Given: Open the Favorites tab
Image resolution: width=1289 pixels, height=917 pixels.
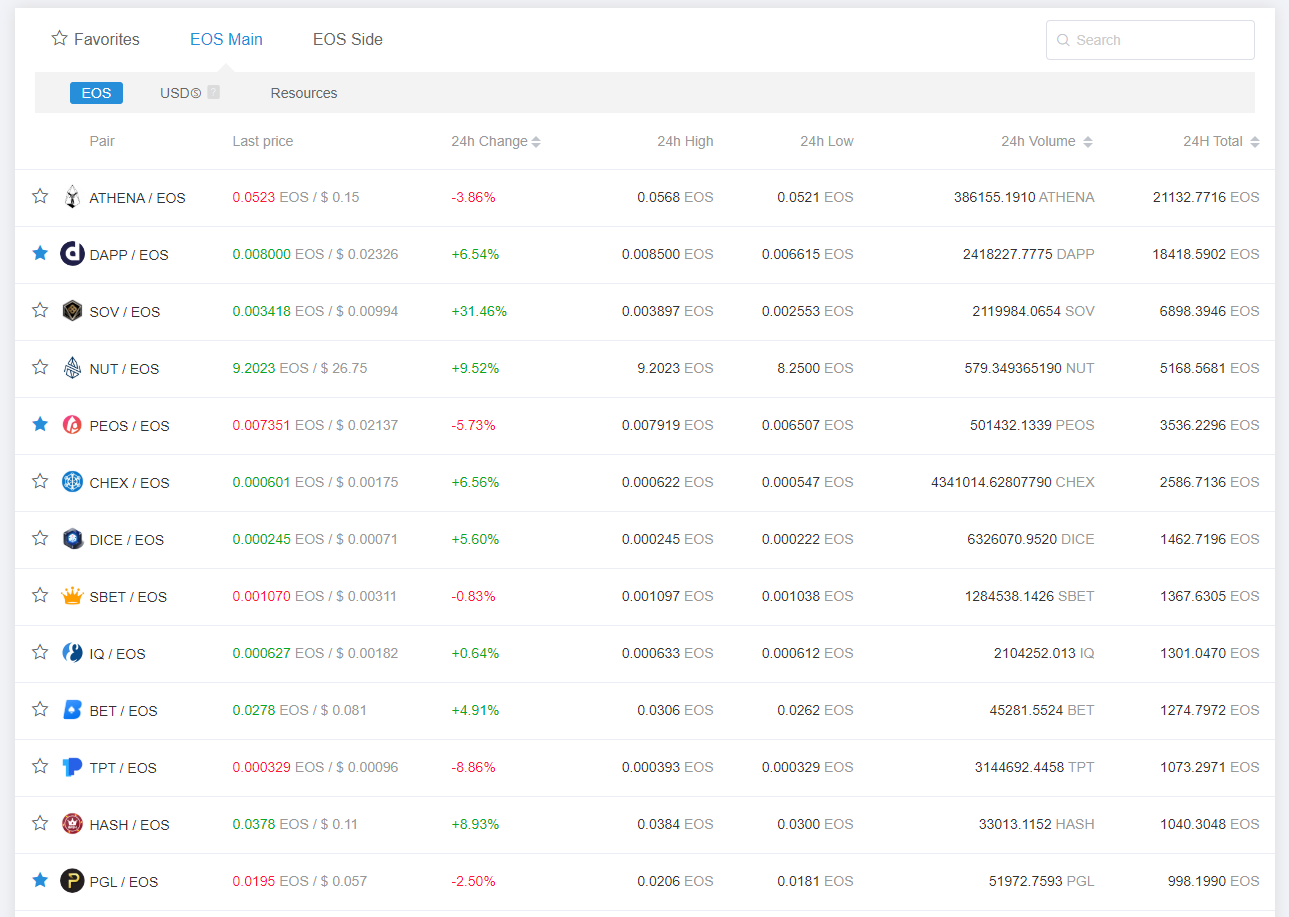Looking at the screenshot, I should [x=96, y=40].
